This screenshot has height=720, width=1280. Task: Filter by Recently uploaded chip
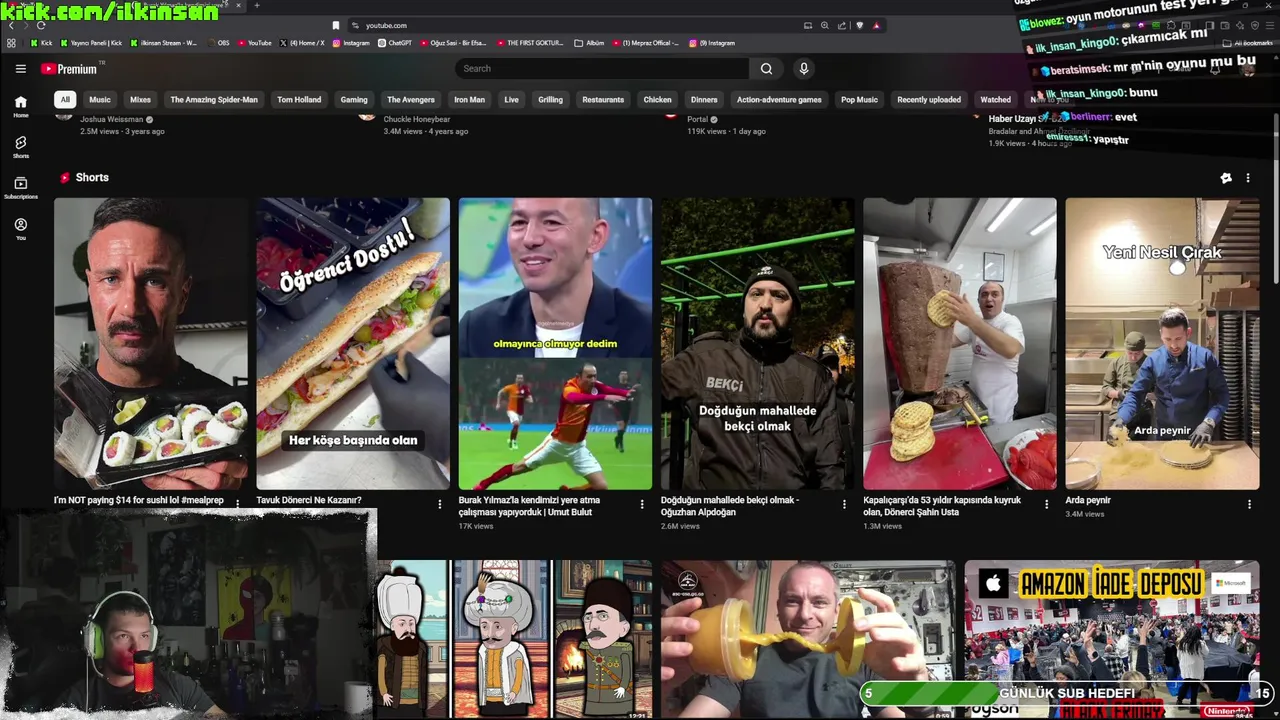coord(929,100)
